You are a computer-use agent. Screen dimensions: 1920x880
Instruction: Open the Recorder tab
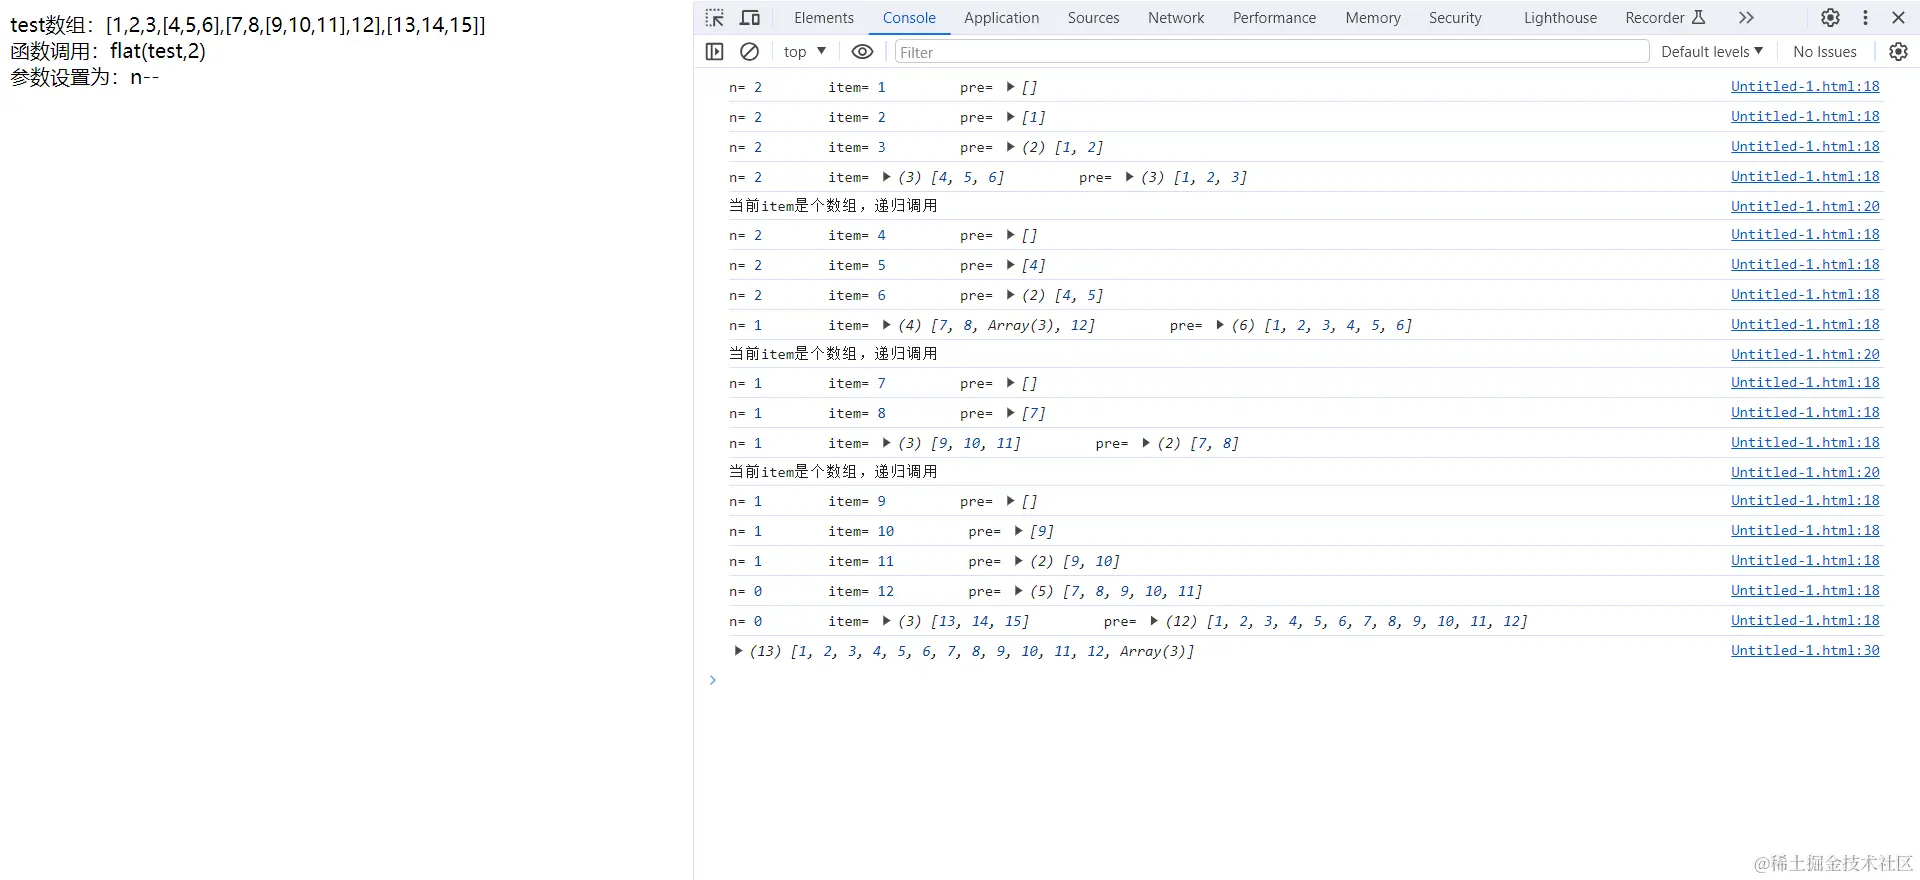[x=1665, y=18]
